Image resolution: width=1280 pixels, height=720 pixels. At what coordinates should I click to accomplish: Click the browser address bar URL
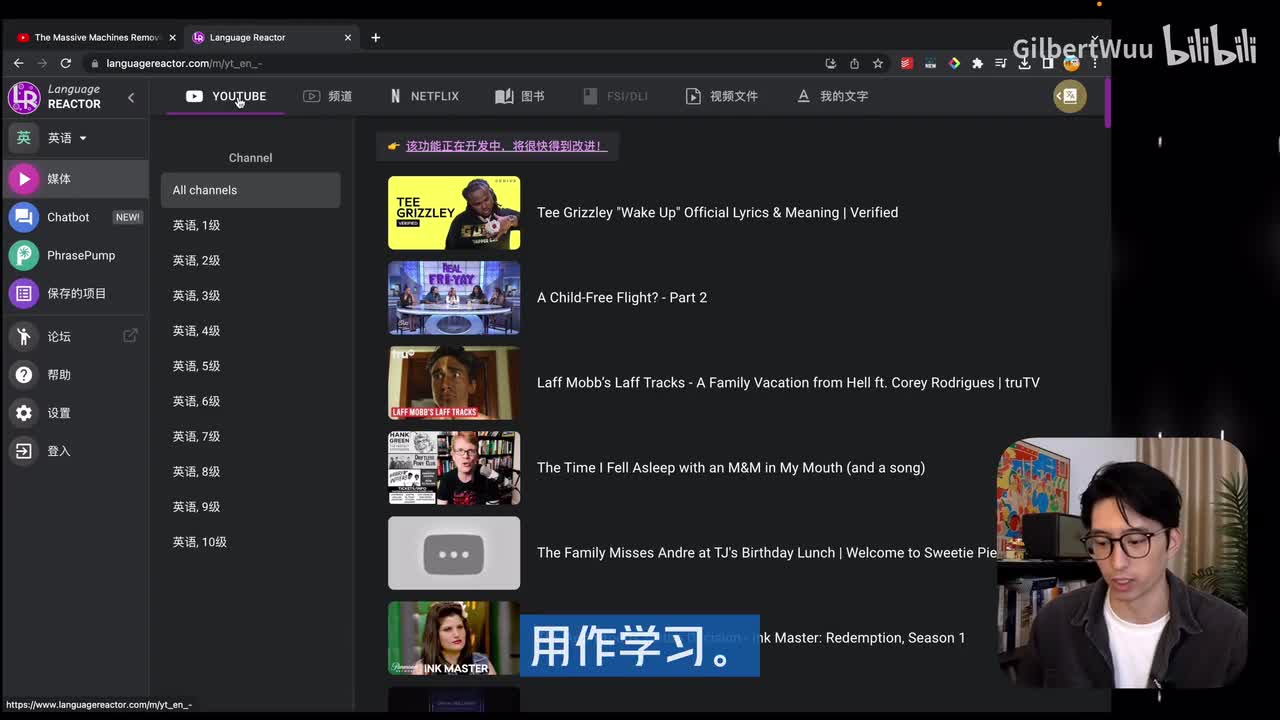coord(184,63)
